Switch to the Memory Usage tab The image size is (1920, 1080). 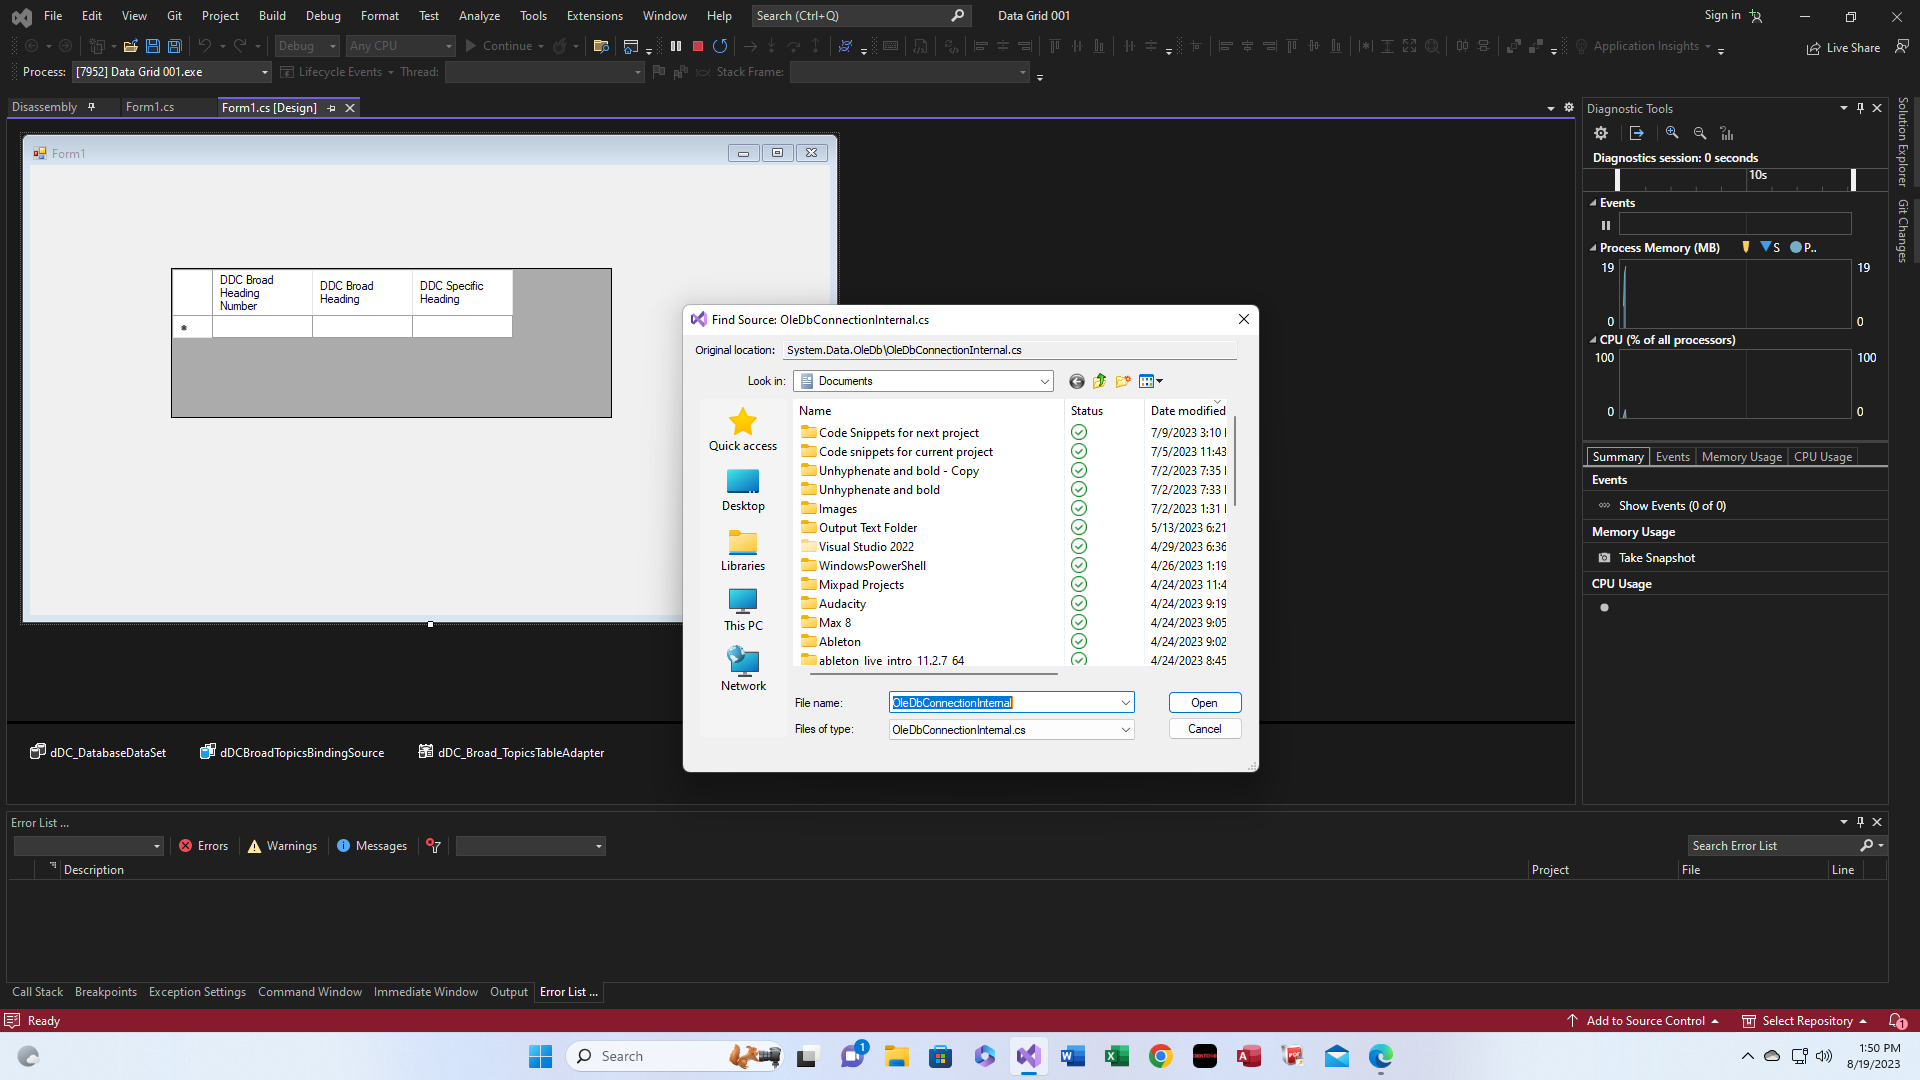click(1741, 456)
